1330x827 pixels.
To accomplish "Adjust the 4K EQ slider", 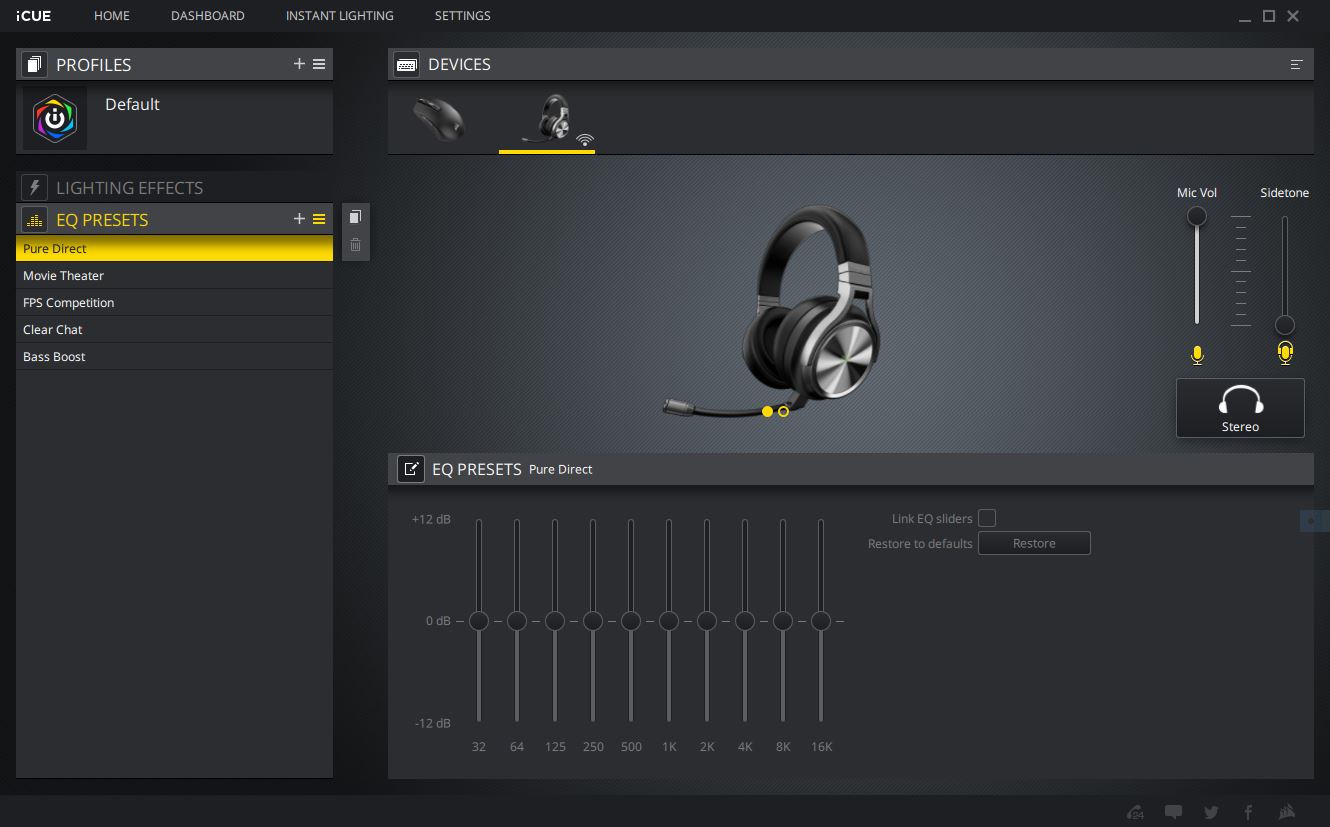I will click(x=744, y=621).
